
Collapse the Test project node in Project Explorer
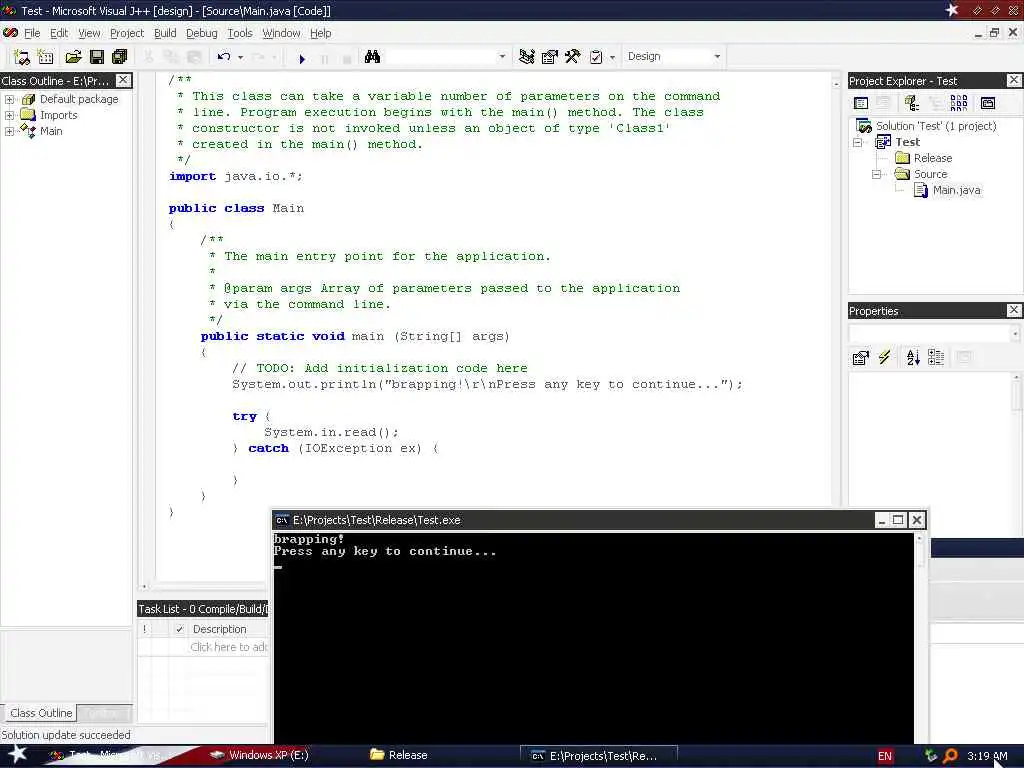point(858,142)
